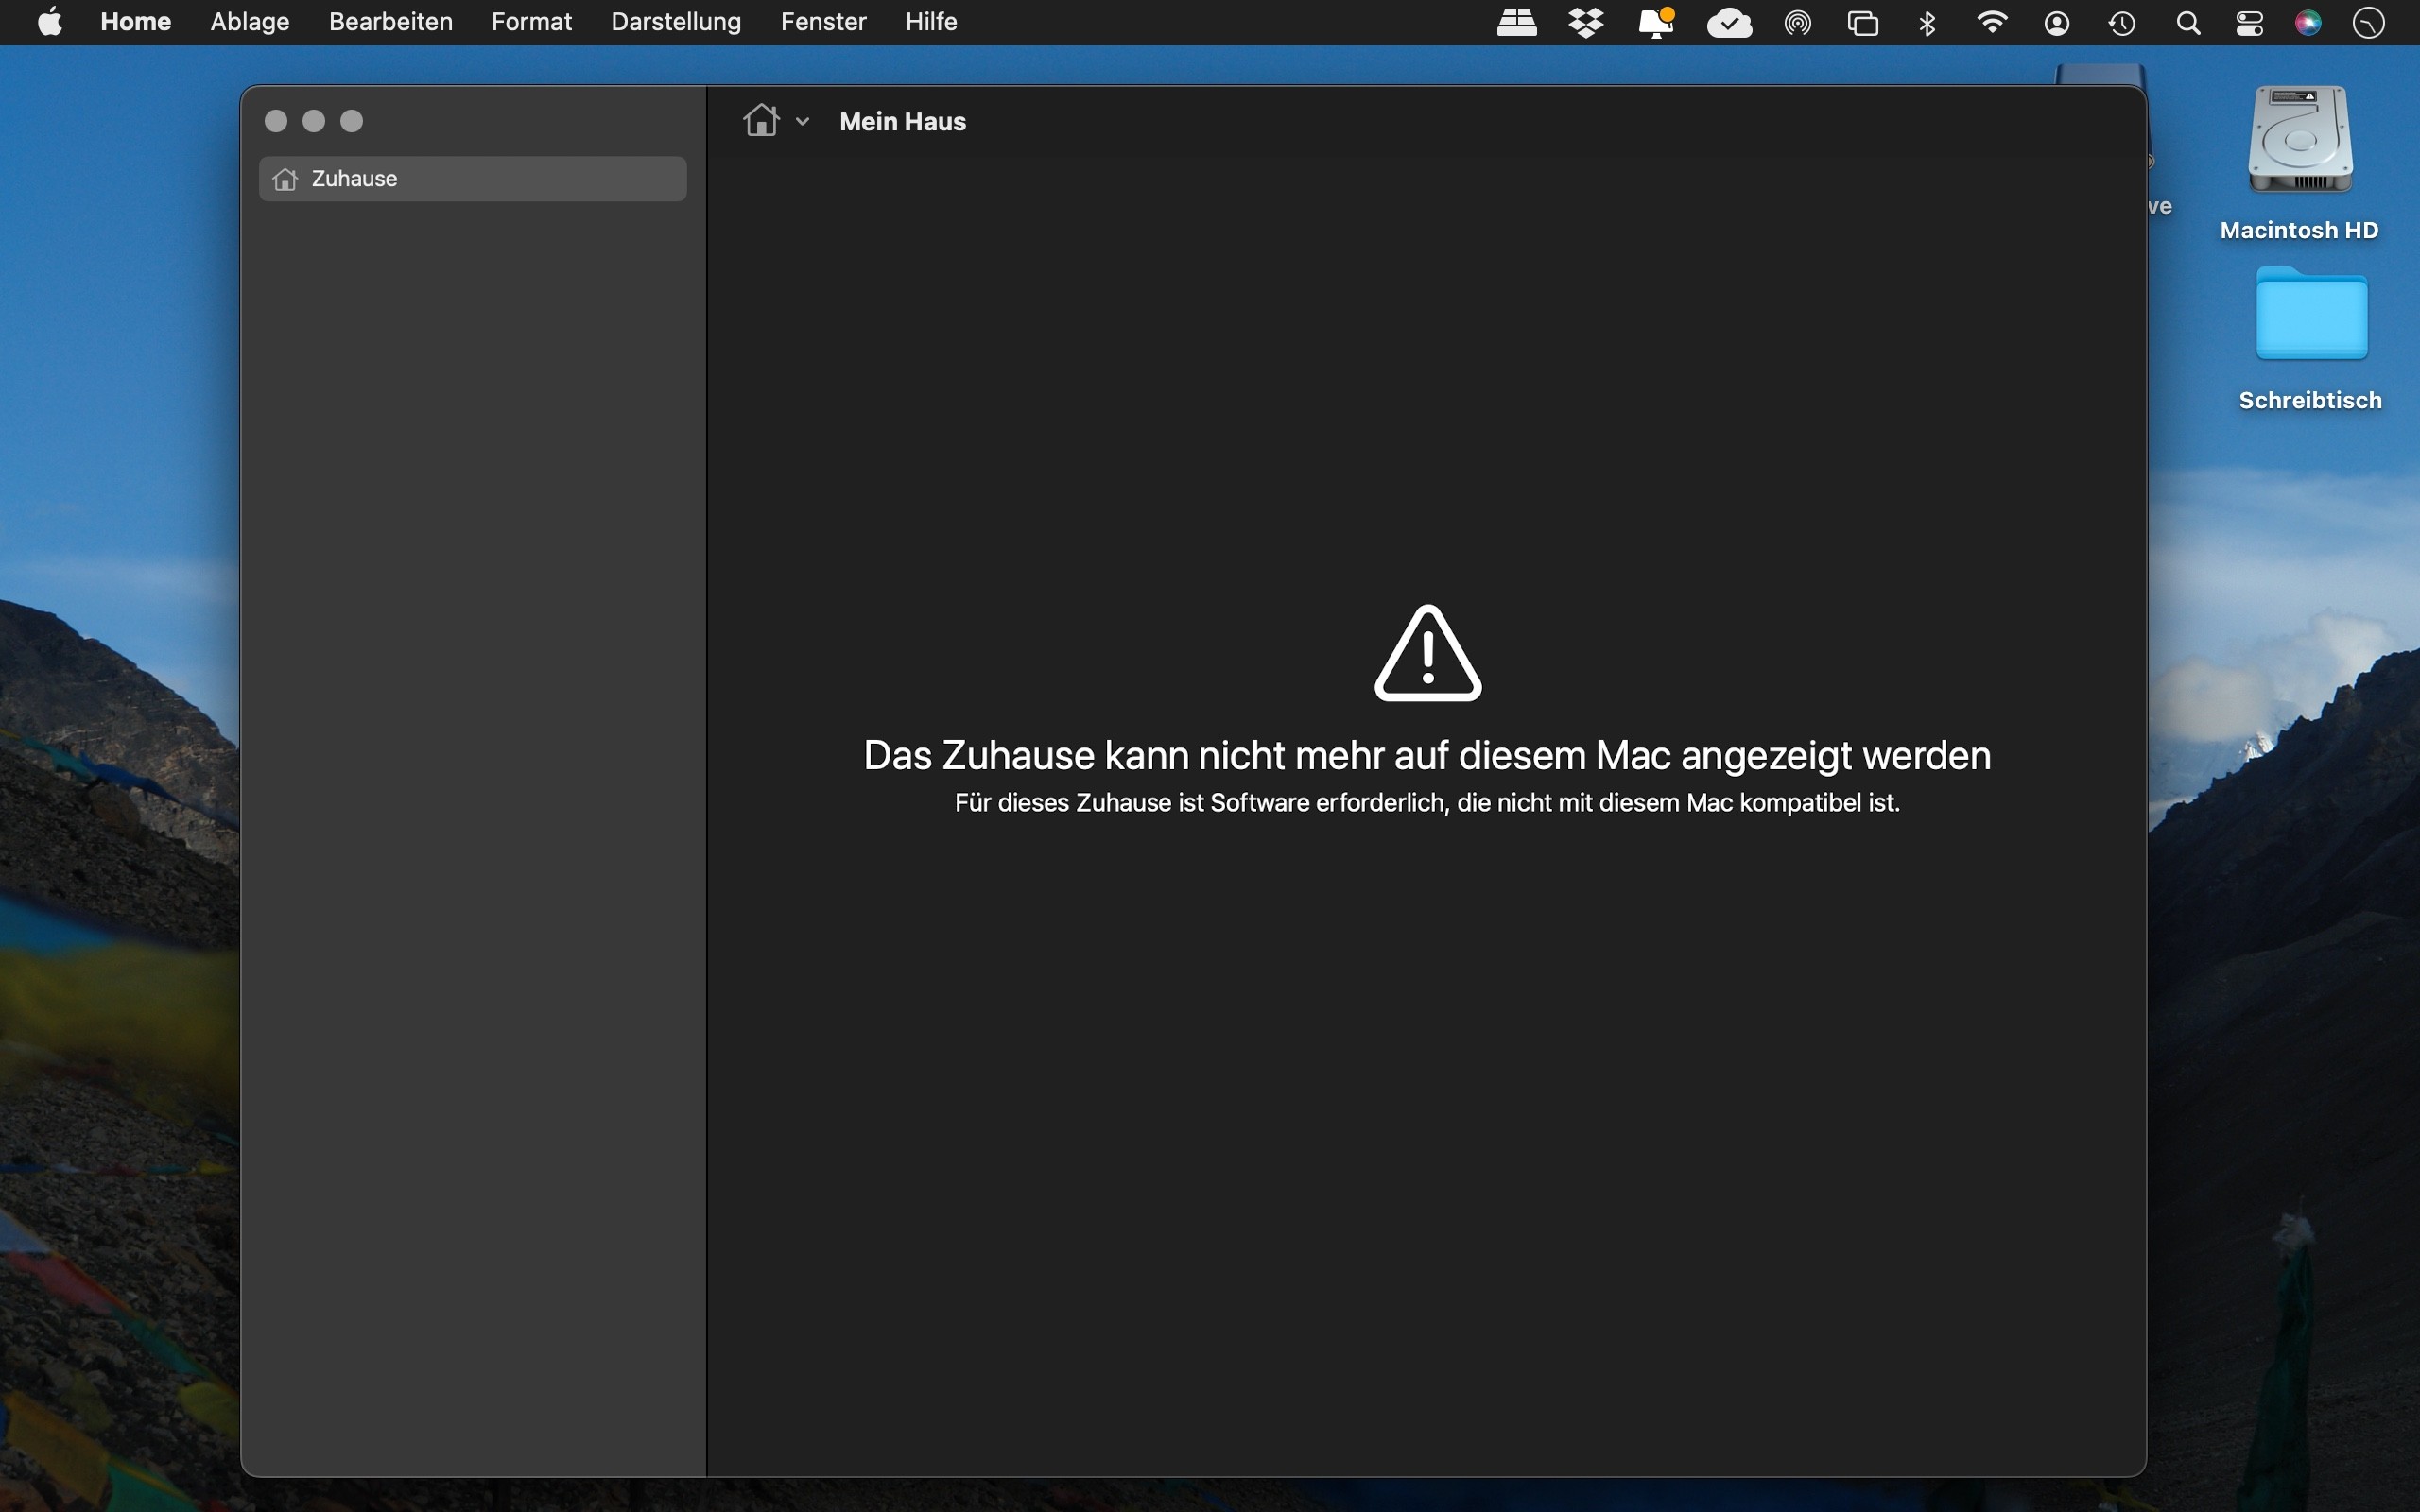Launch Siri from the menu bar
Image resolution: width=2420 pixels, height=1512 pixels.
pos(2308,23)
